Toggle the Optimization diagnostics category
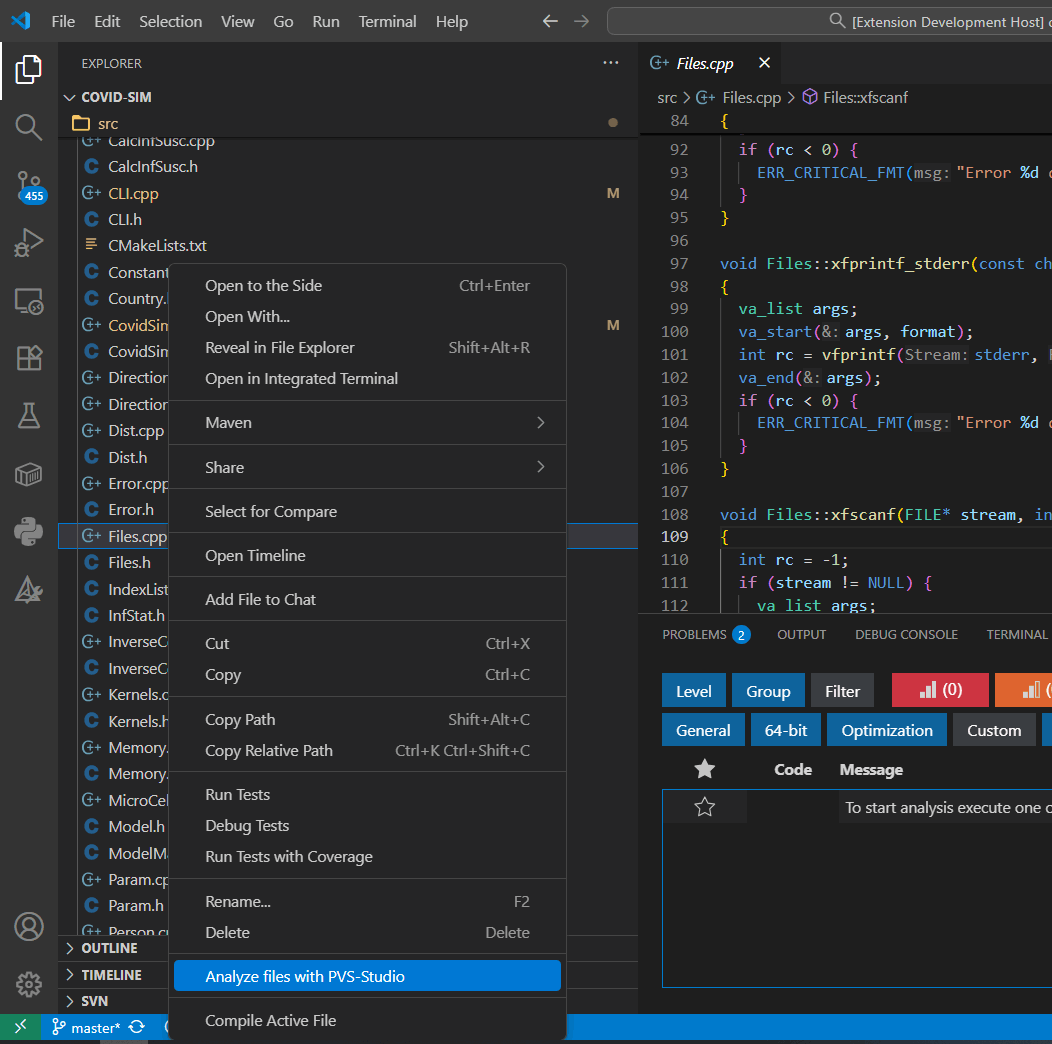The height and width of the screenshot is (1044, 1052). click(886, 729)
